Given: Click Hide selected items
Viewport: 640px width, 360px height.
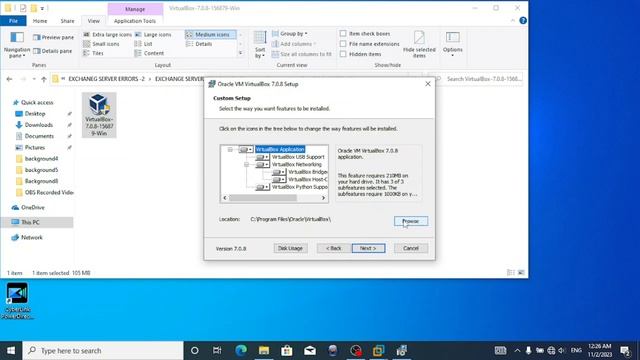Looking at the screenshot, I should (419, 44).
